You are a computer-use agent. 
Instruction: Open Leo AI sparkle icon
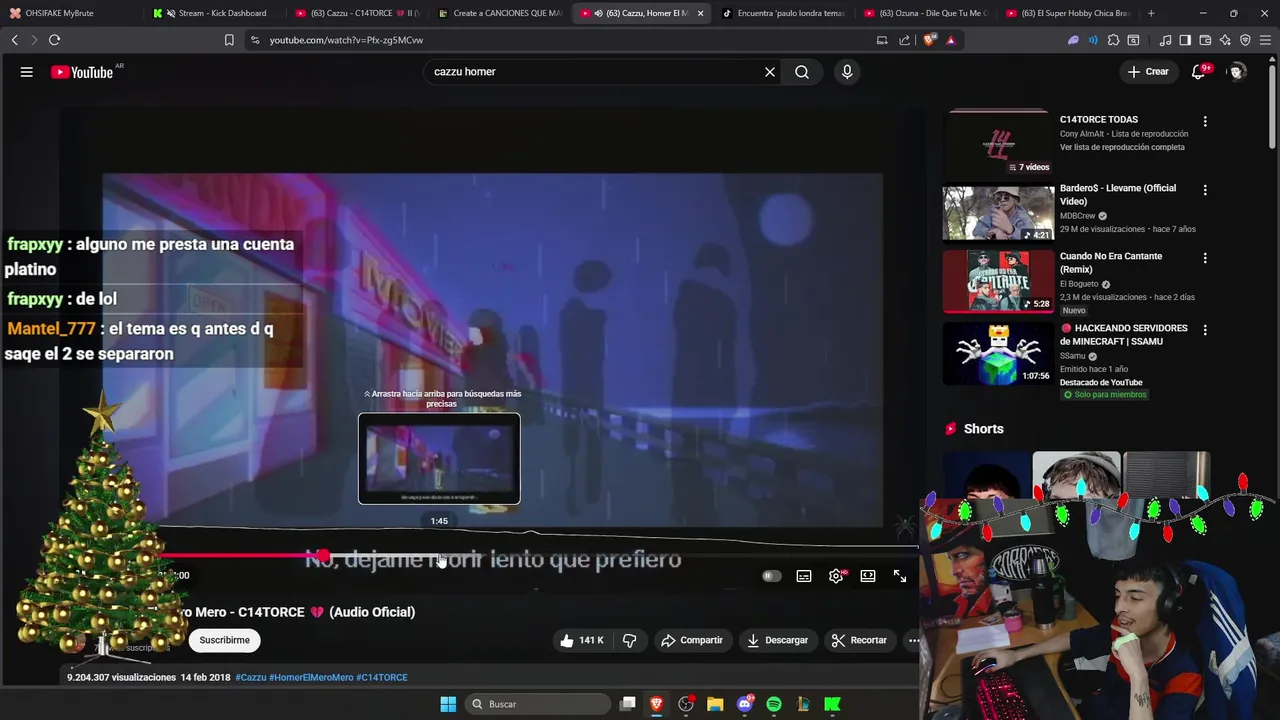pyautogui.click(x=1225, y=40)
